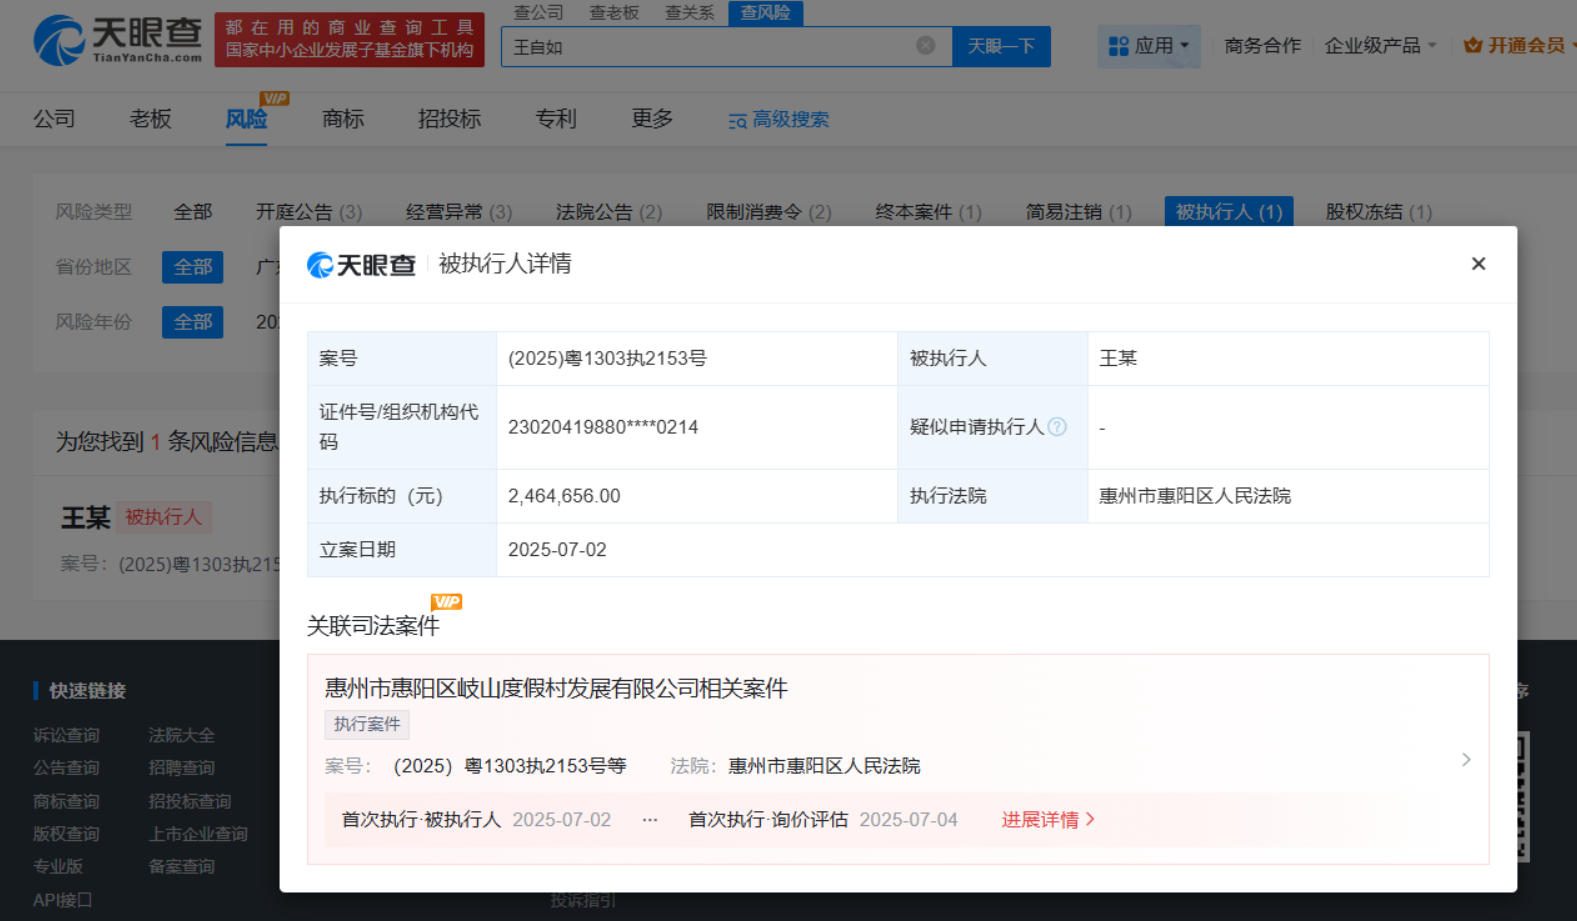Screen dimensions: 1577x921
Task: Click the ellipsis between execution timeline entries
Action: tap(650, 820)
